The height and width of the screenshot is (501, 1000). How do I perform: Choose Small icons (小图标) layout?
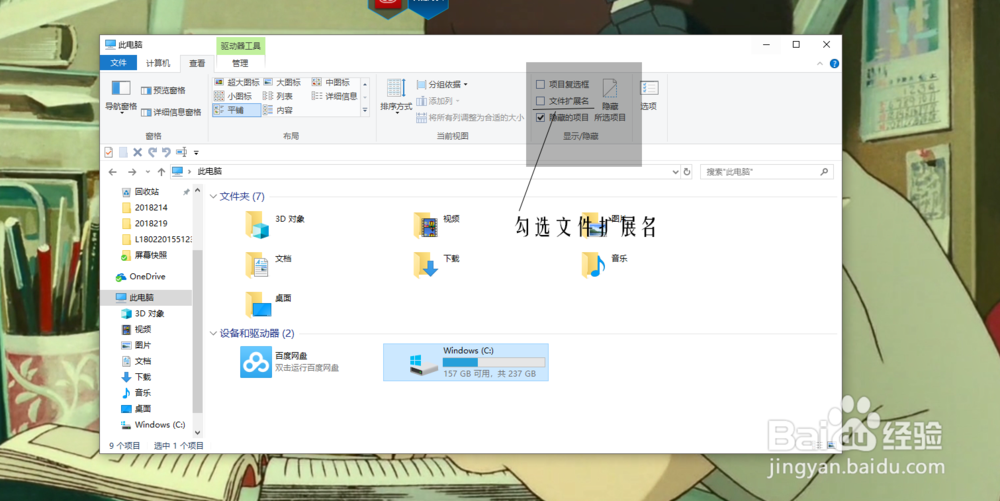233,96
